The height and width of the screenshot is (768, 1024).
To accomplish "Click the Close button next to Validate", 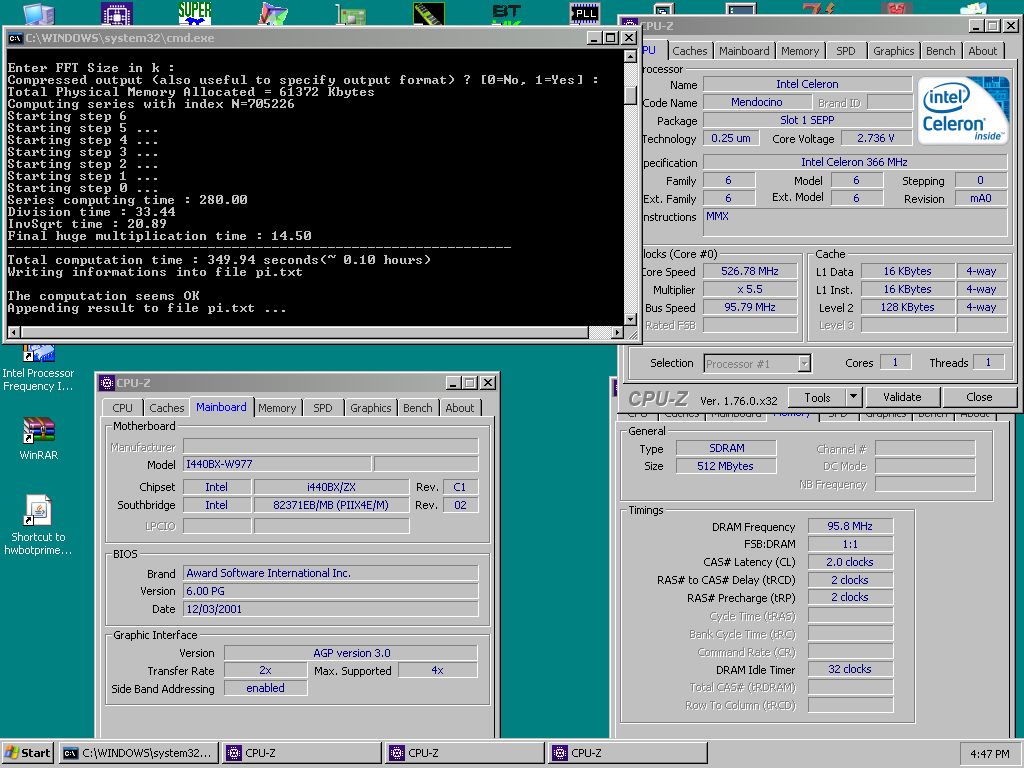I will click(x=979, y=397).
